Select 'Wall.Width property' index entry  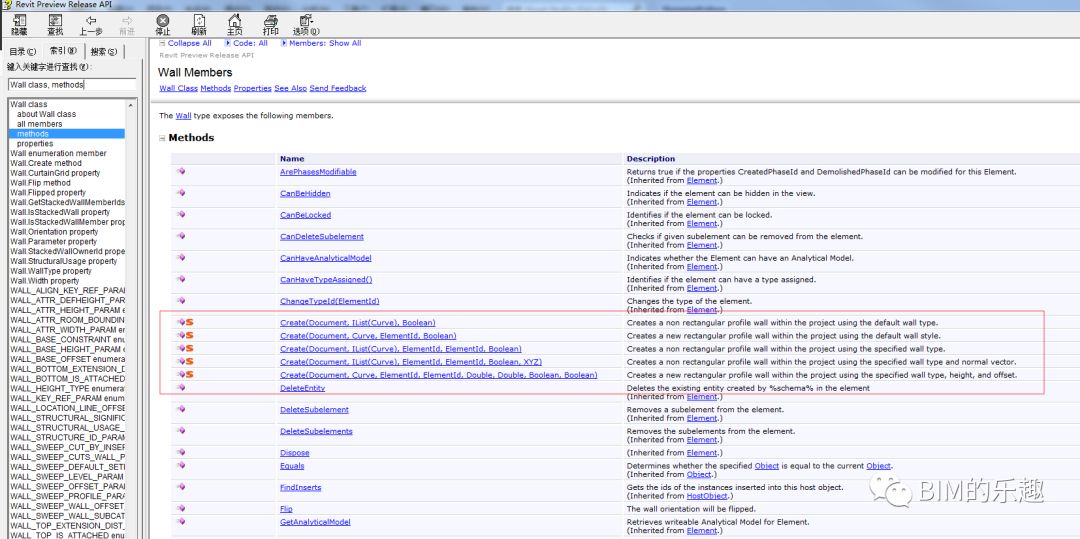45,281
